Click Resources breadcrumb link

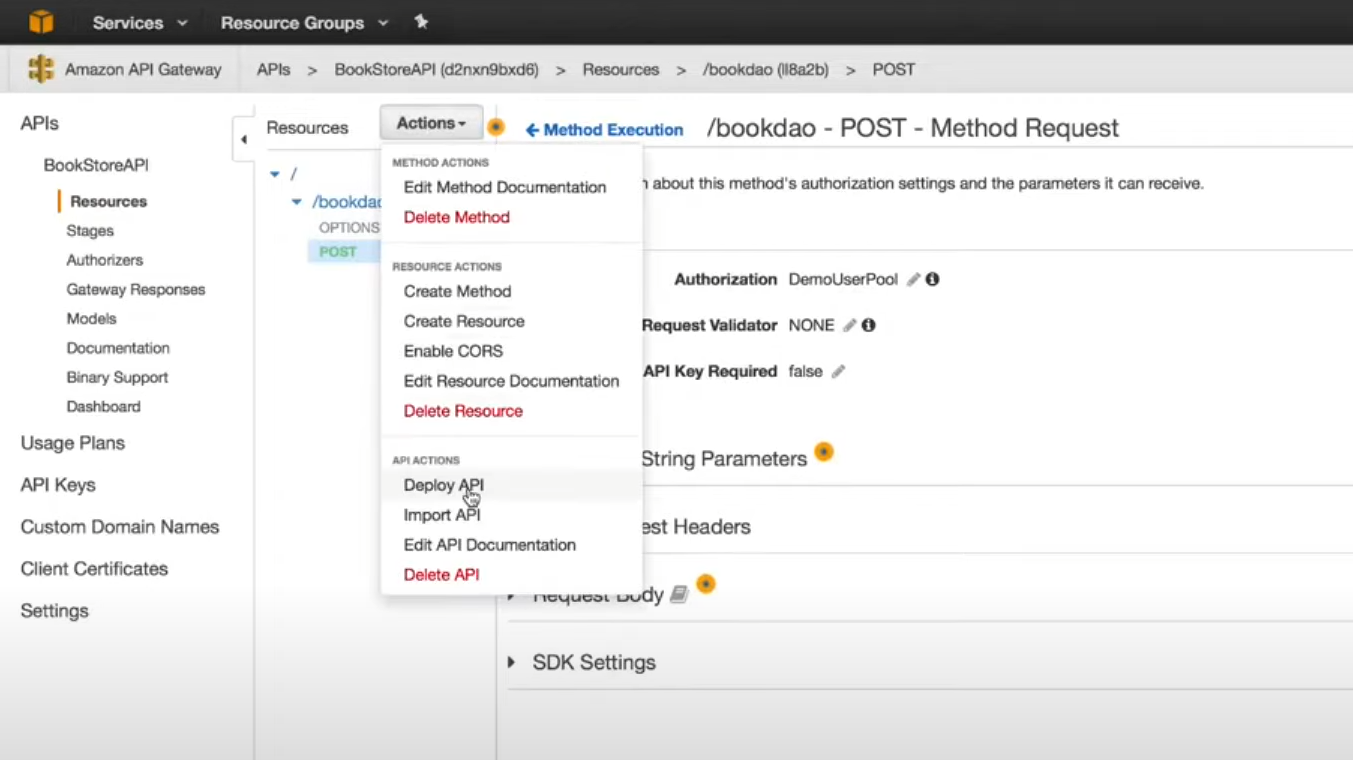(x=621, y=70)
